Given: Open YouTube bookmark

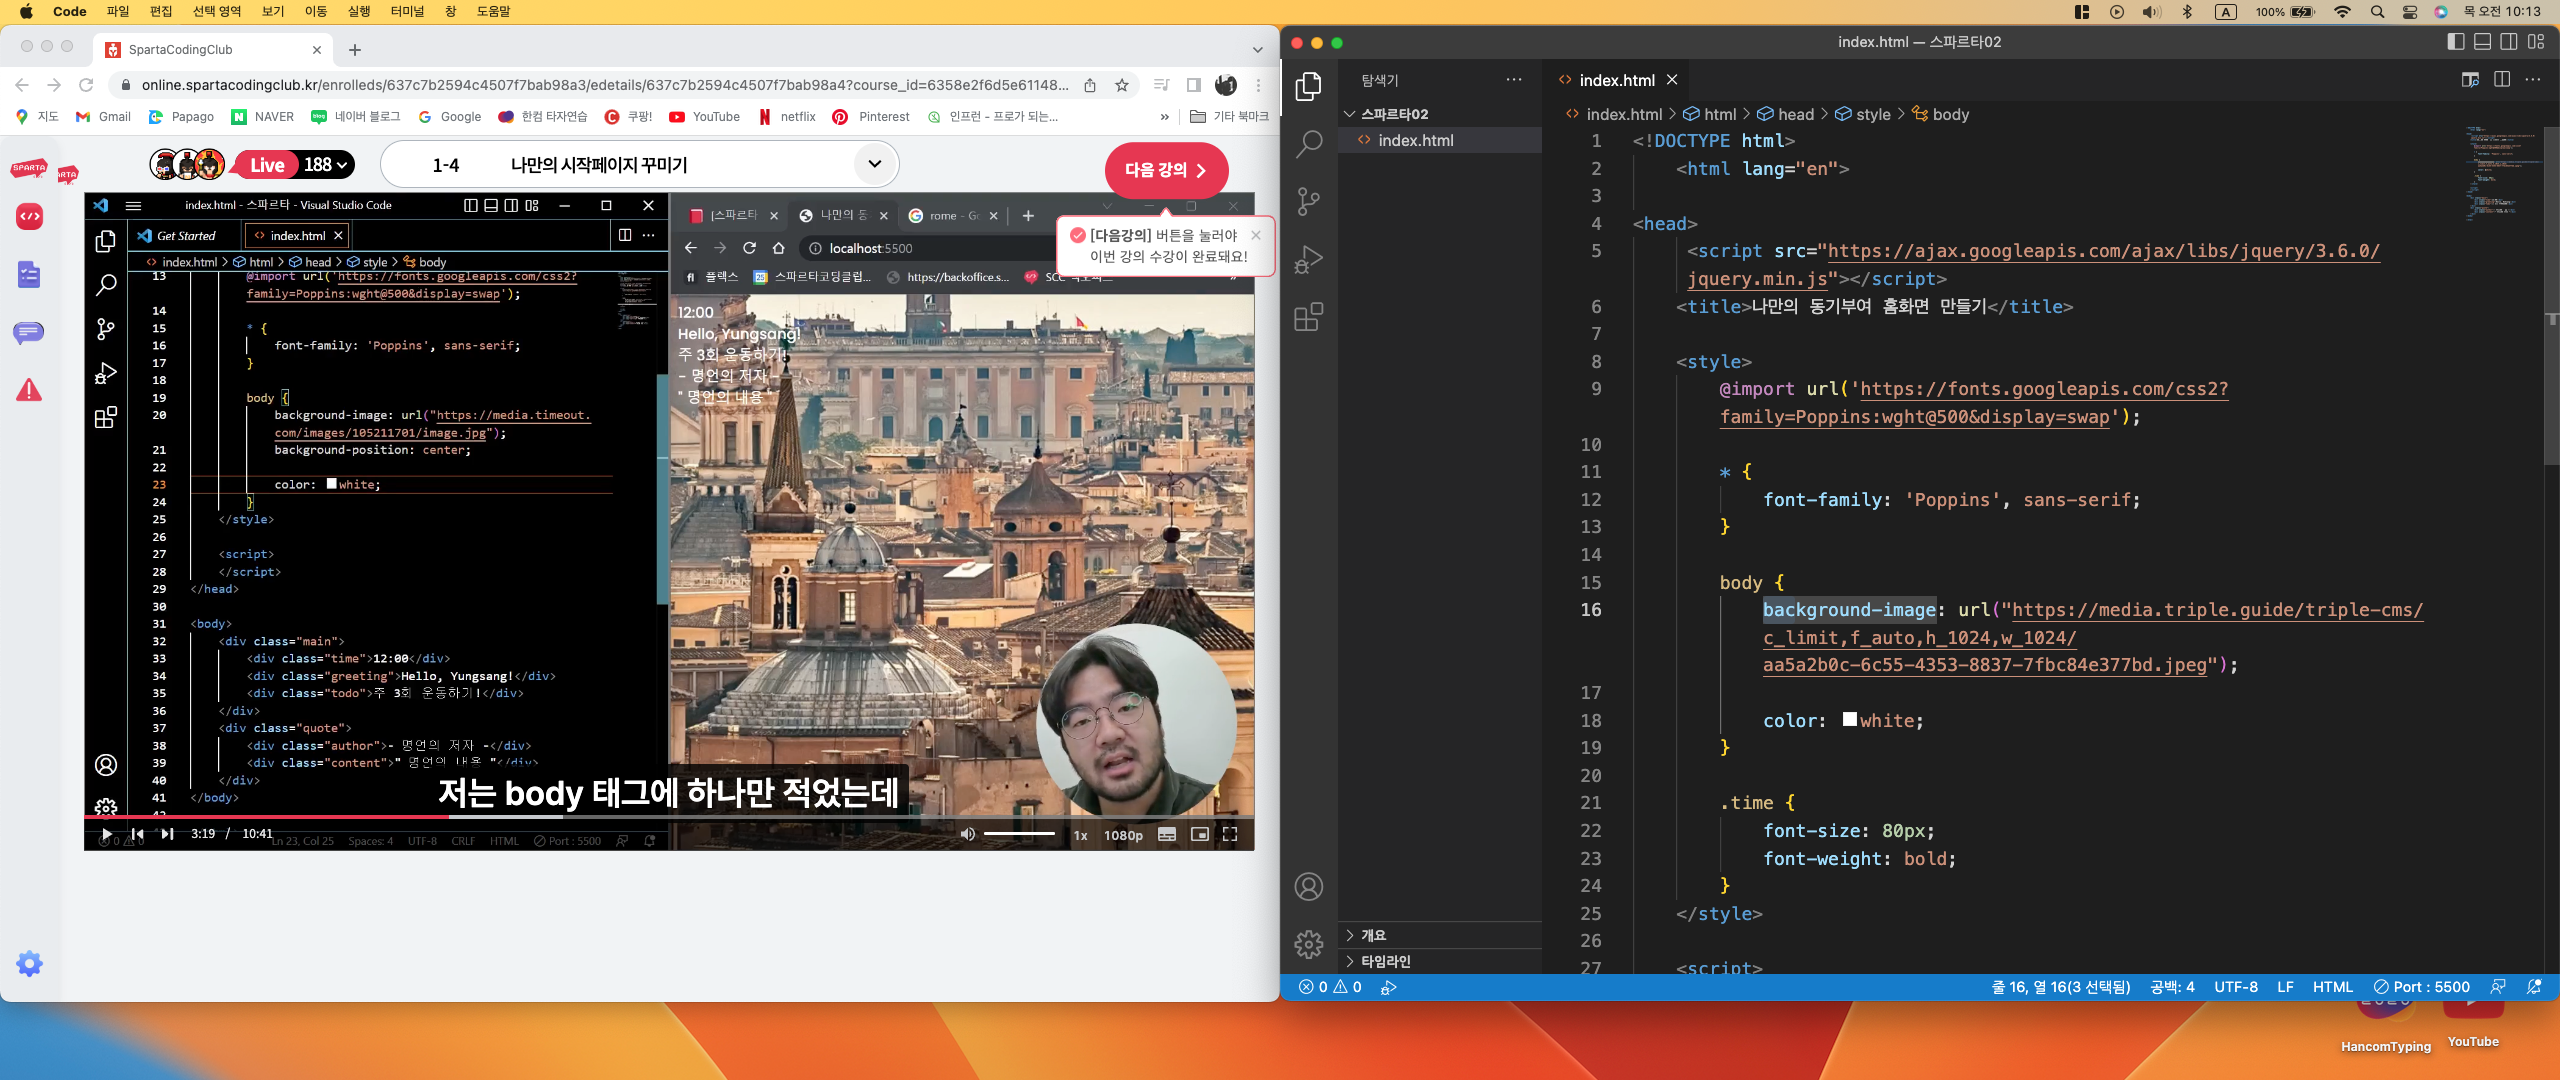Looking at the screenshot, I should (x=705, y=116).
